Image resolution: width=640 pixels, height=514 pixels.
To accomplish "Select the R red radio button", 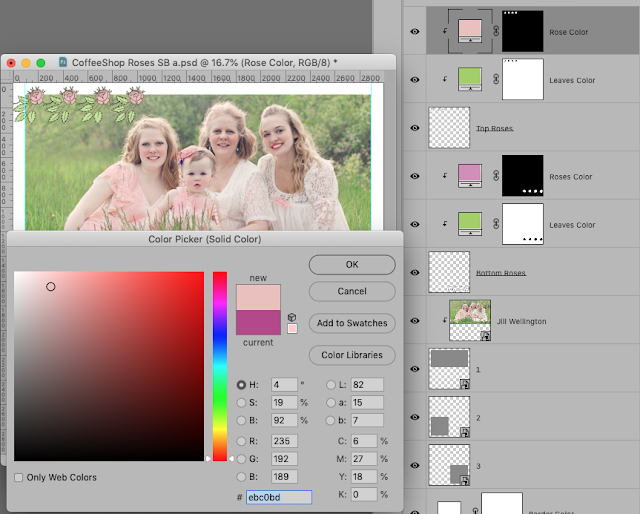I will click(241, 441).
